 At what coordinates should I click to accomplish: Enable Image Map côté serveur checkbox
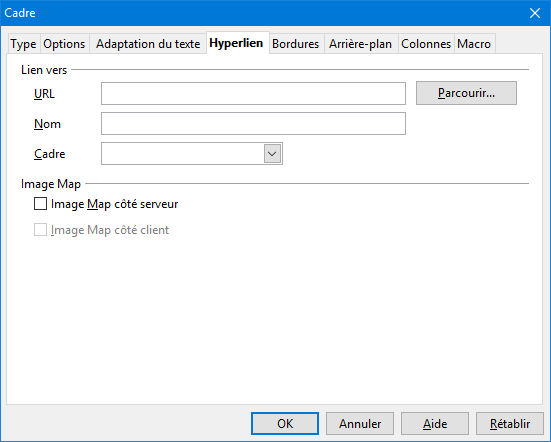tap(40, 204)
